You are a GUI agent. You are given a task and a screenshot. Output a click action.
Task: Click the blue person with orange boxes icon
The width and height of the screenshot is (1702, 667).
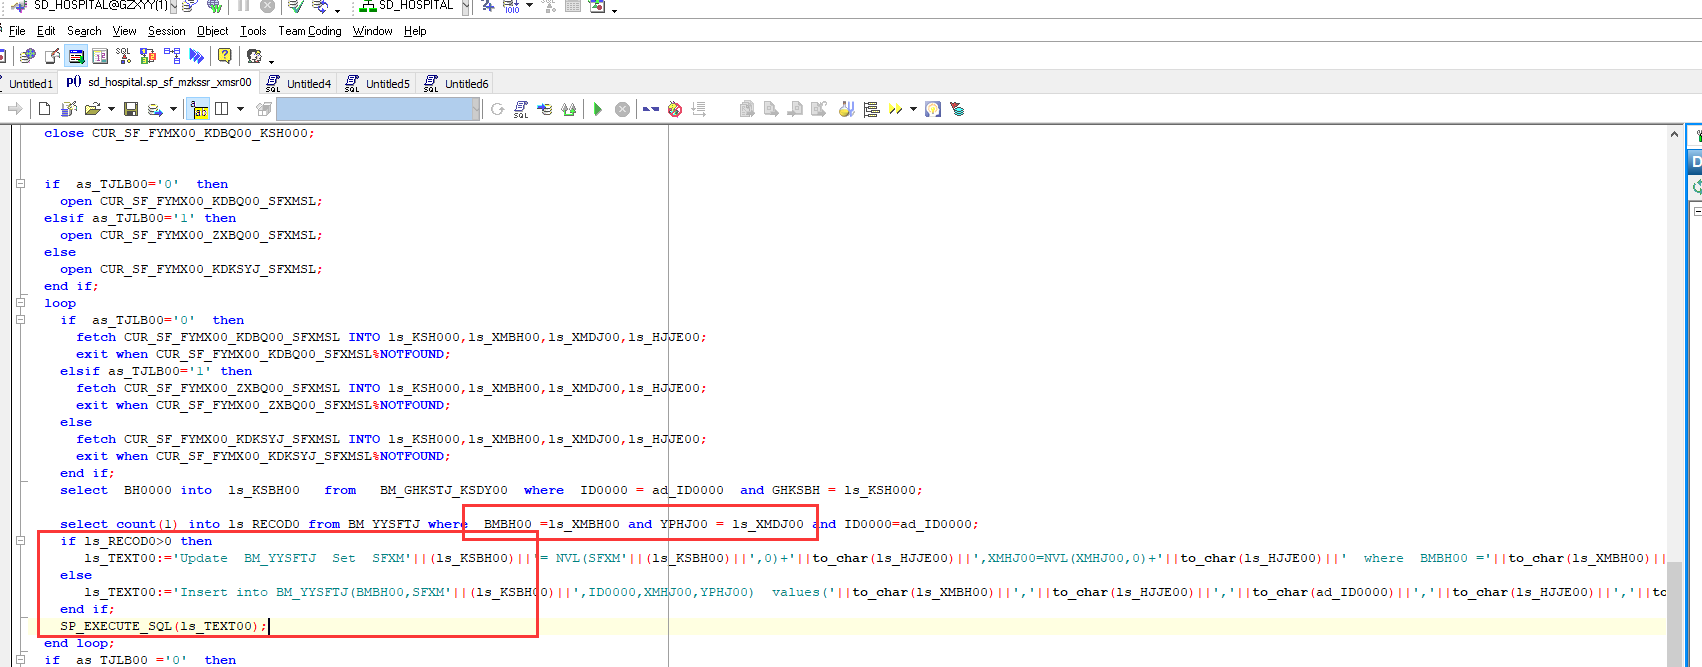[148, 56]
